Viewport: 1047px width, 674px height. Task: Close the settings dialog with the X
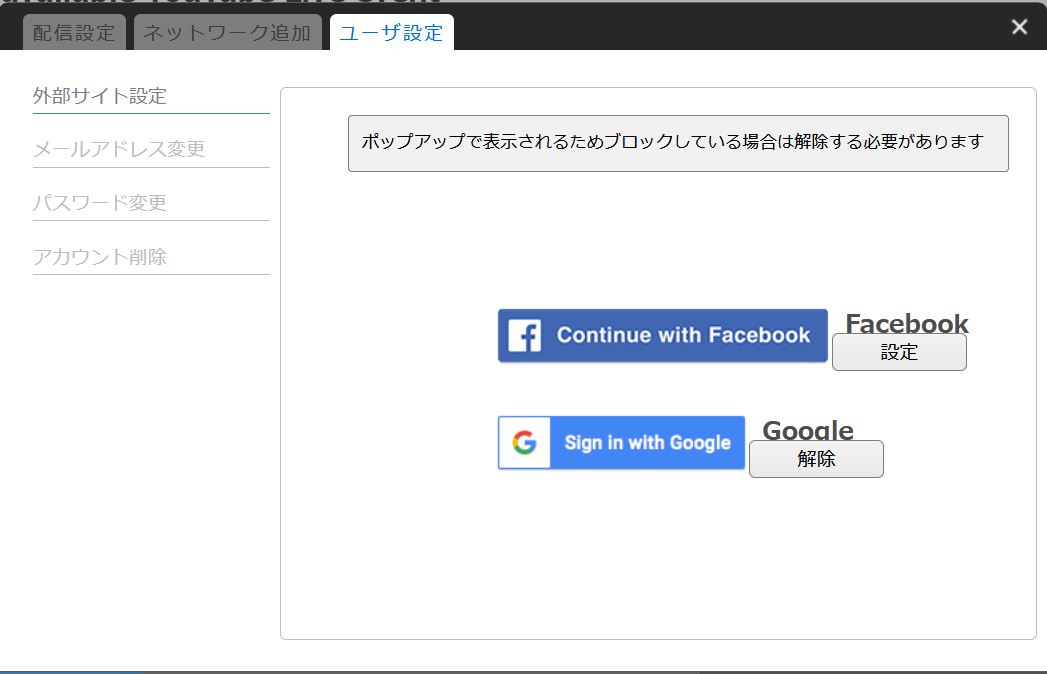point(1019,27)
